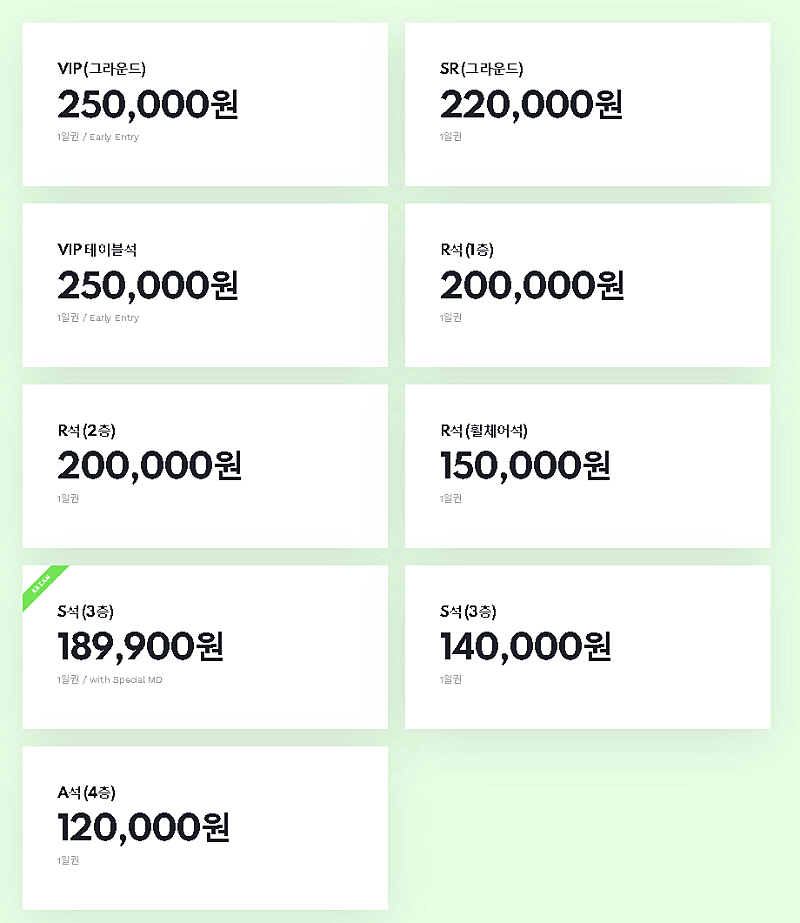
Task: Select the SR (그라운드) ticket card
Action: tap(587, 104)
